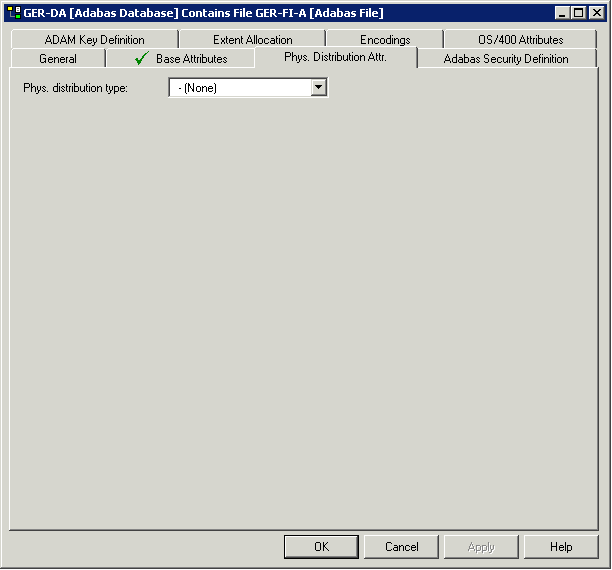Image resolution: width=612 pixels, height=570 pixels.
Task: Open the Extent Allocation tab
Action: click(x=252, y=40)
